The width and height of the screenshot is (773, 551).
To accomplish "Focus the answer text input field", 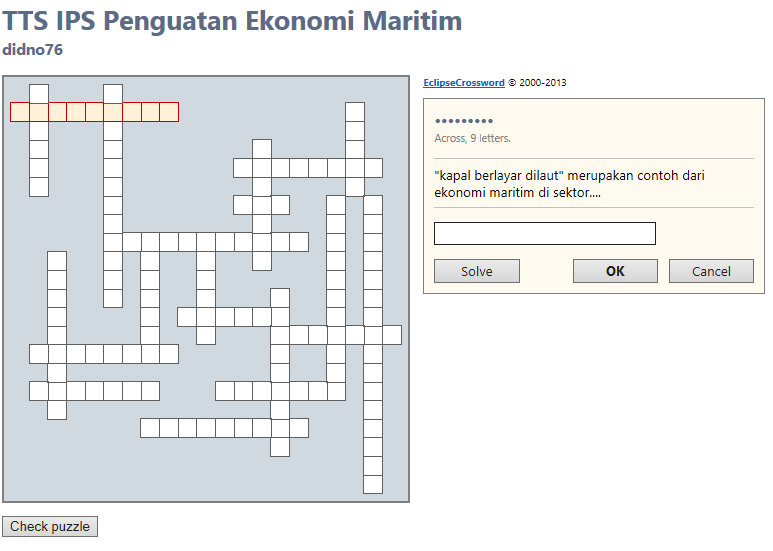I will point(544,234).
